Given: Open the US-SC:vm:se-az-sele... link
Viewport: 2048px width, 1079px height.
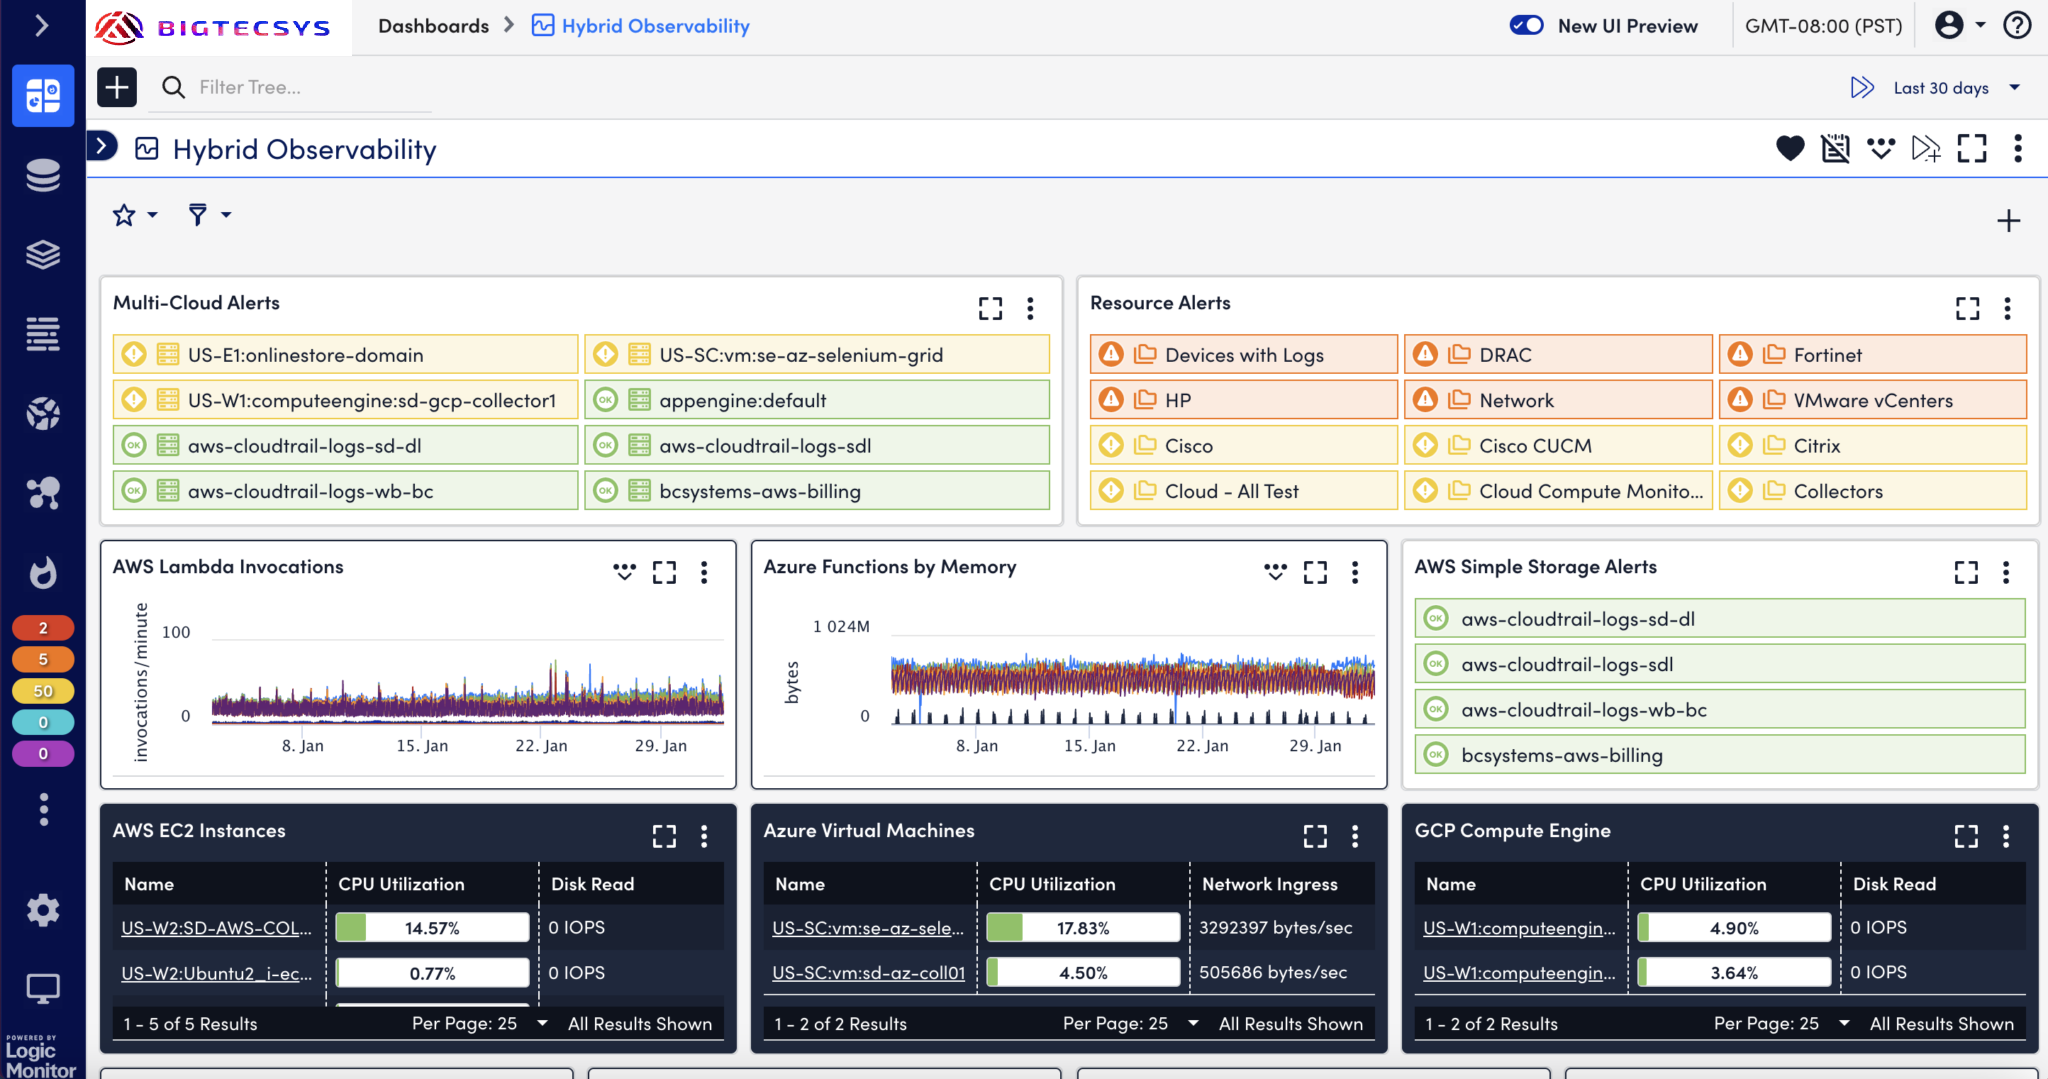Looking at the screenshot, I should tap(868, 928).
